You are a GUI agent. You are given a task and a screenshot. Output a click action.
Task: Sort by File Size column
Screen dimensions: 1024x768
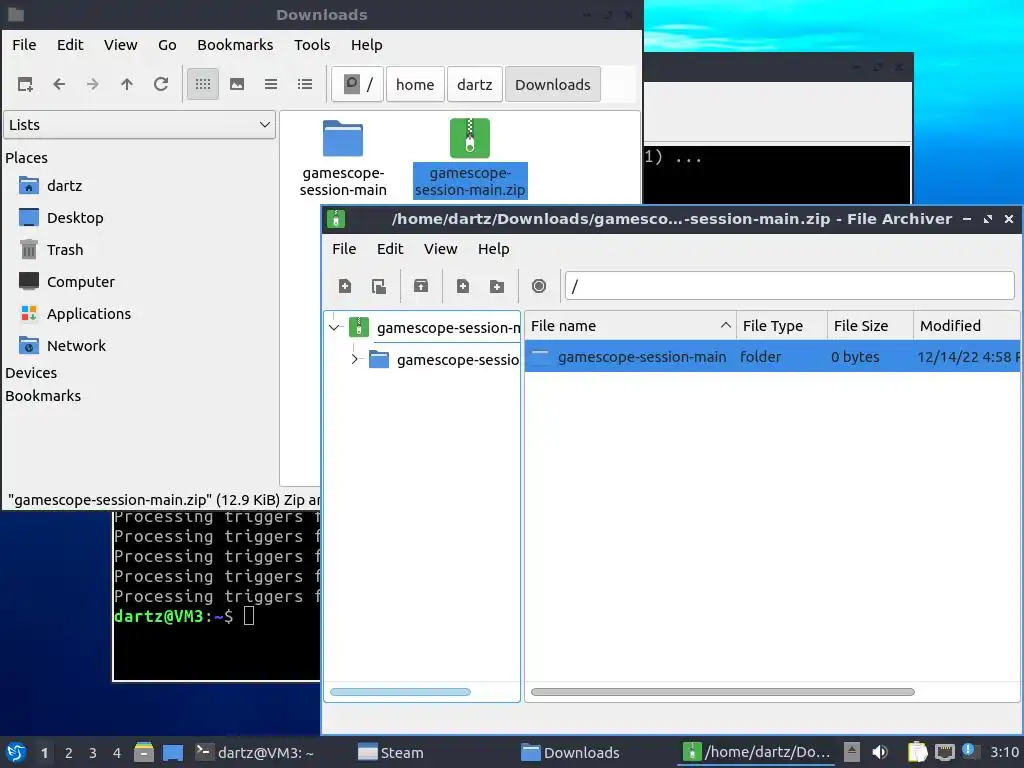coord(871,326)
